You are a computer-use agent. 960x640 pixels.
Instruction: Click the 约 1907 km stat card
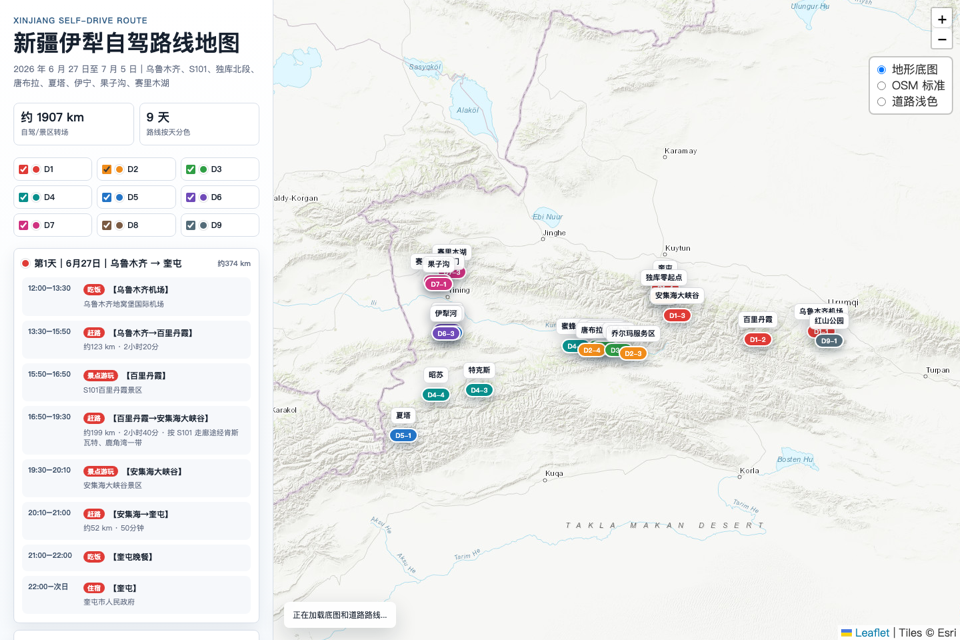(x=73, y=124)
